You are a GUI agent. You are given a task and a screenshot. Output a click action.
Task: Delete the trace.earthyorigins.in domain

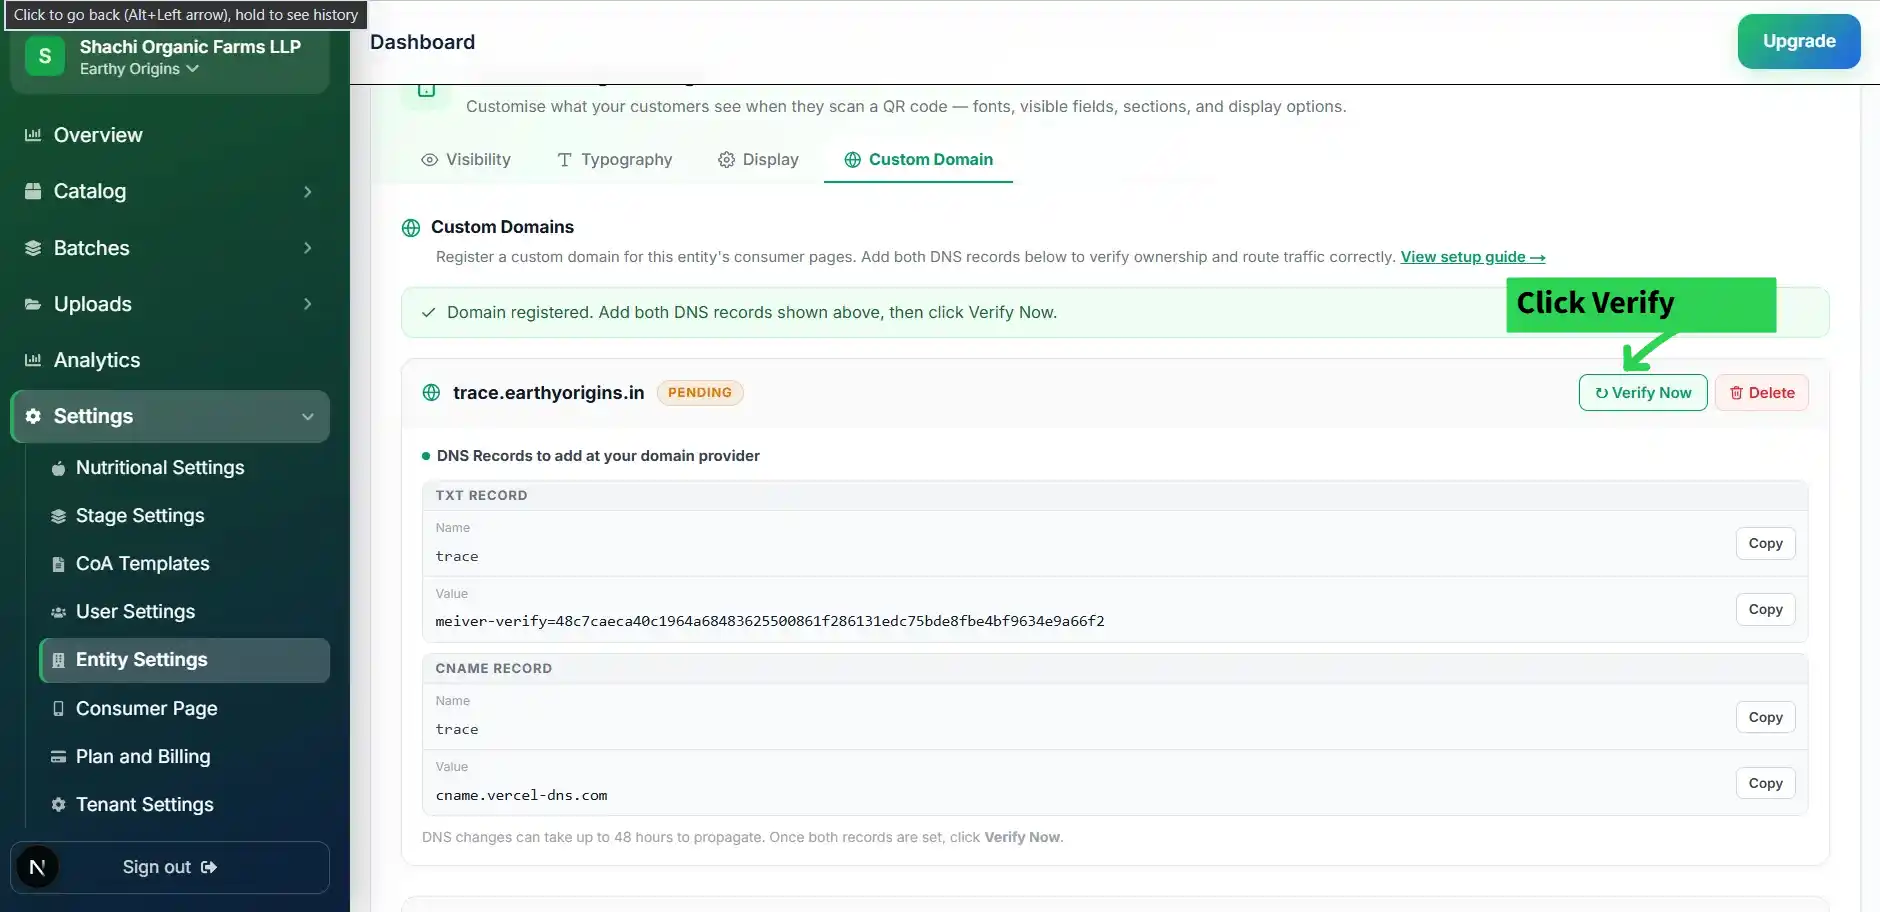[x=1761, y=393]
